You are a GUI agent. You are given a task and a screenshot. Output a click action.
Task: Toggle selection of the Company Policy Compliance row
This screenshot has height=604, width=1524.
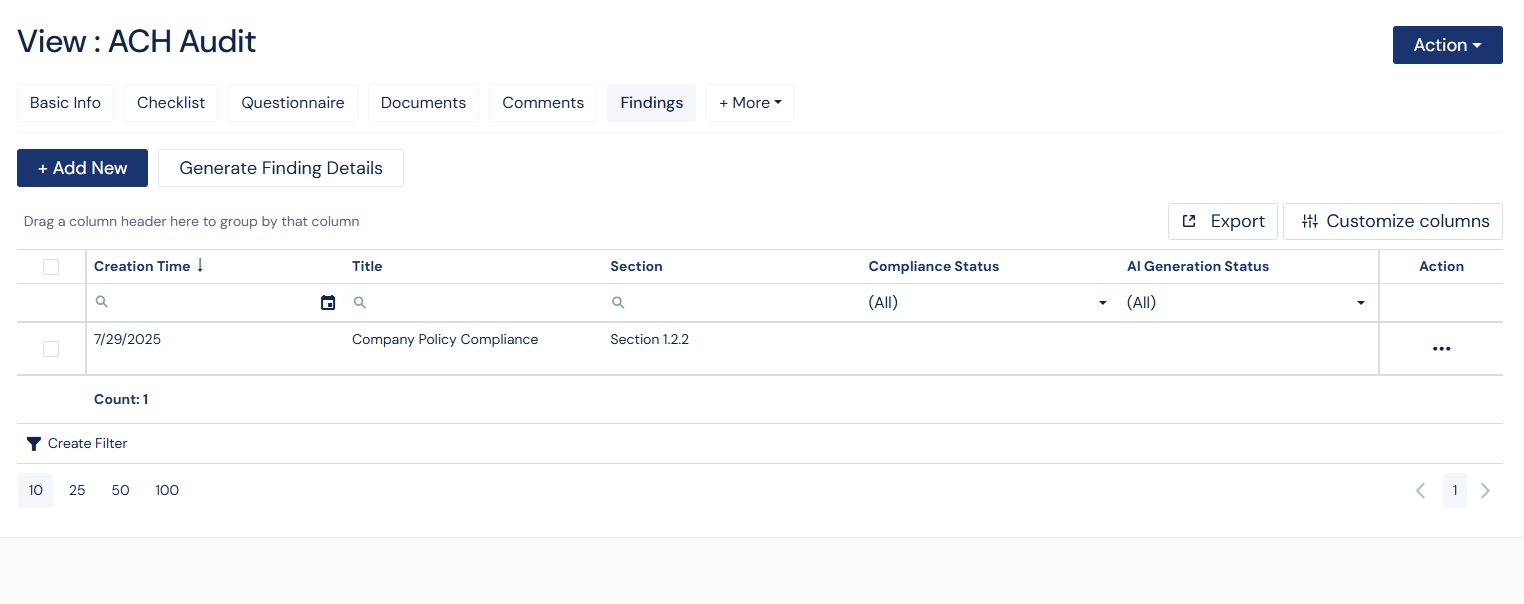(x=50, y=348)
